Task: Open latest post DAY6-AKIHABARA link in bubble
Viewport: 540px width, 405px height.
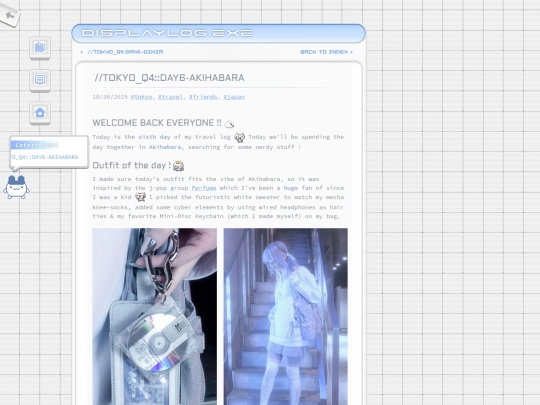Action: point(45,157)
